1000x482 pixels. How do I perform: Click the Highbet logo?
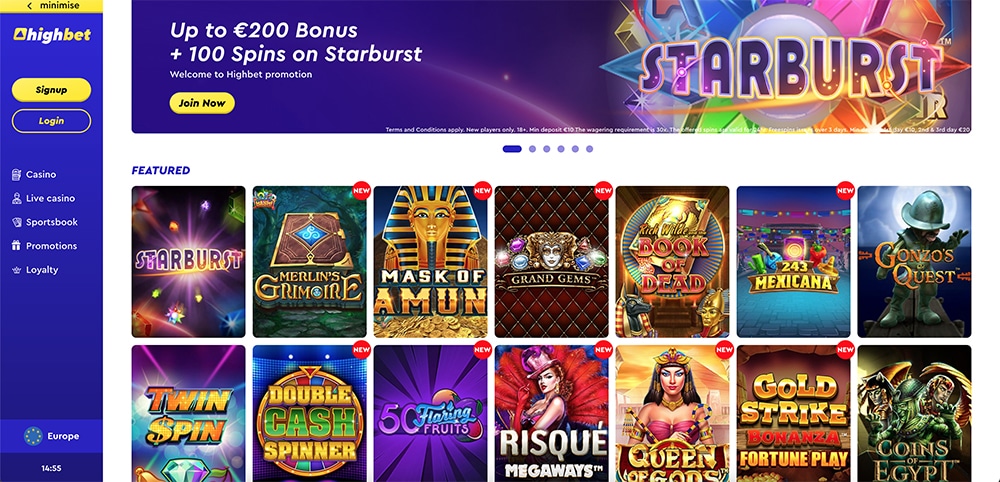52,35
